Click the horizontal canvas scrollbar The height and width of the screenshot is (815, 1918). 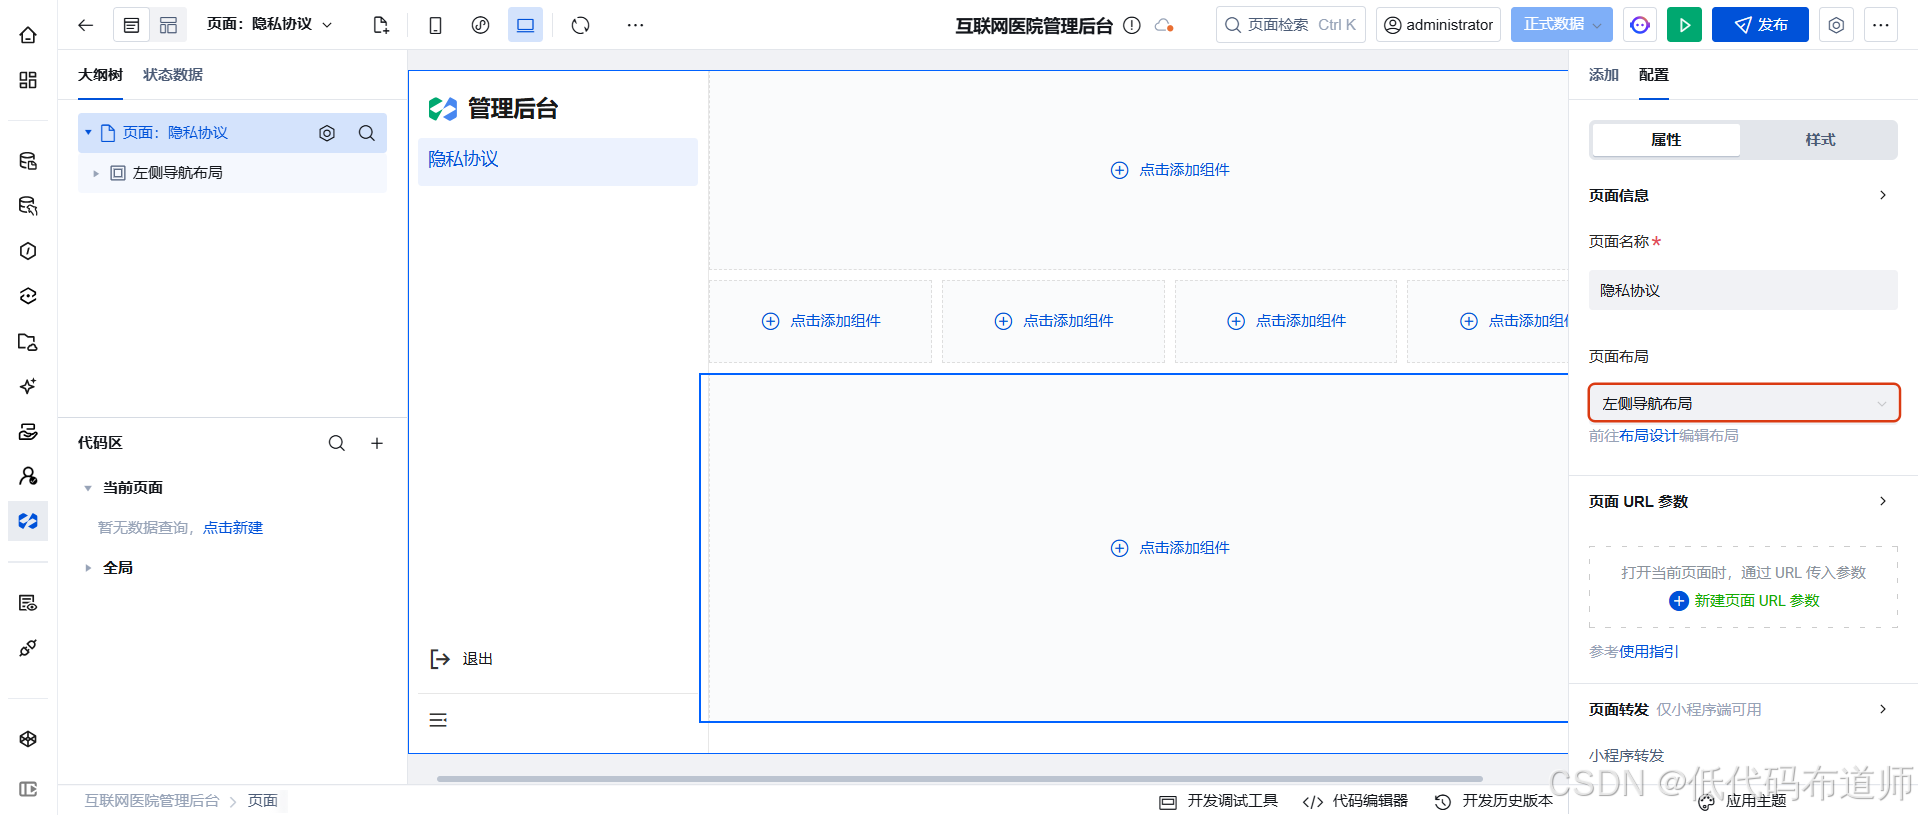[959, 778]
